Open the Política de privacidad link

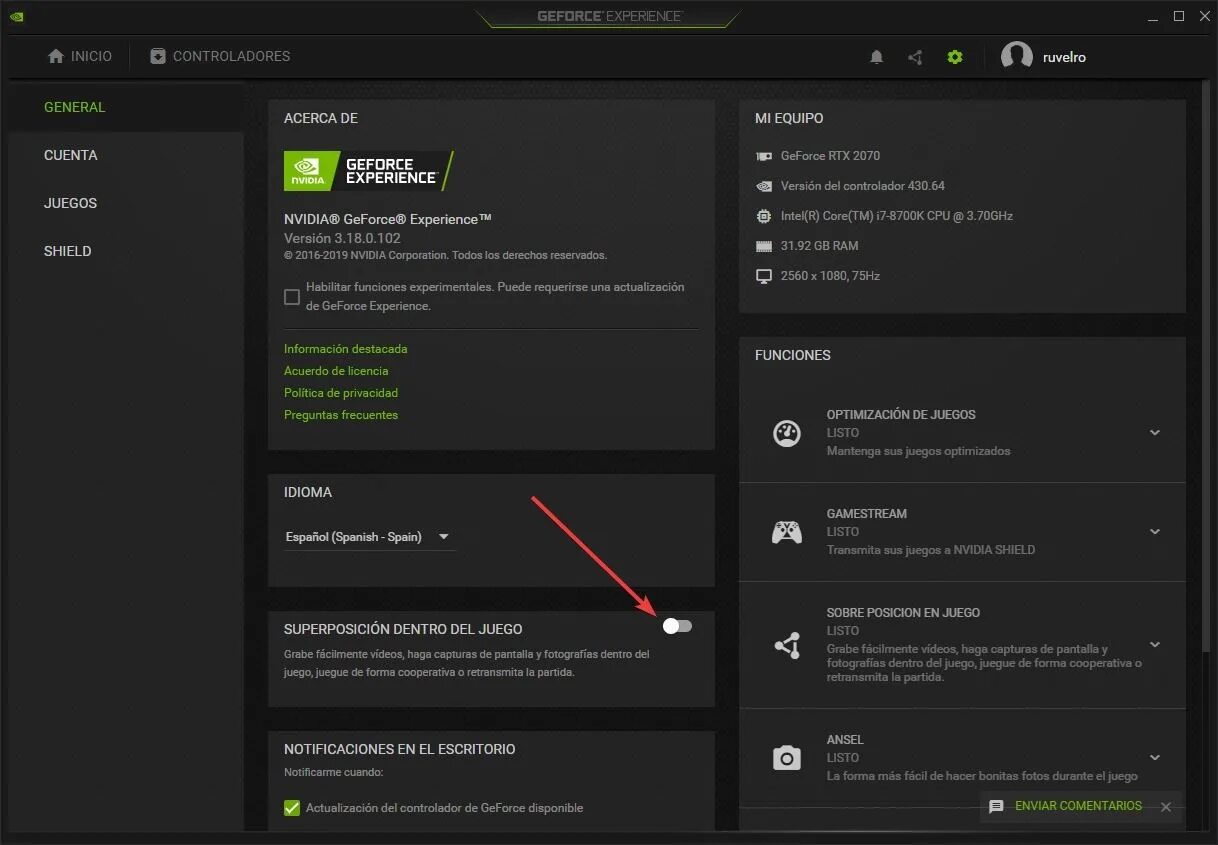[x=341, y=393]
